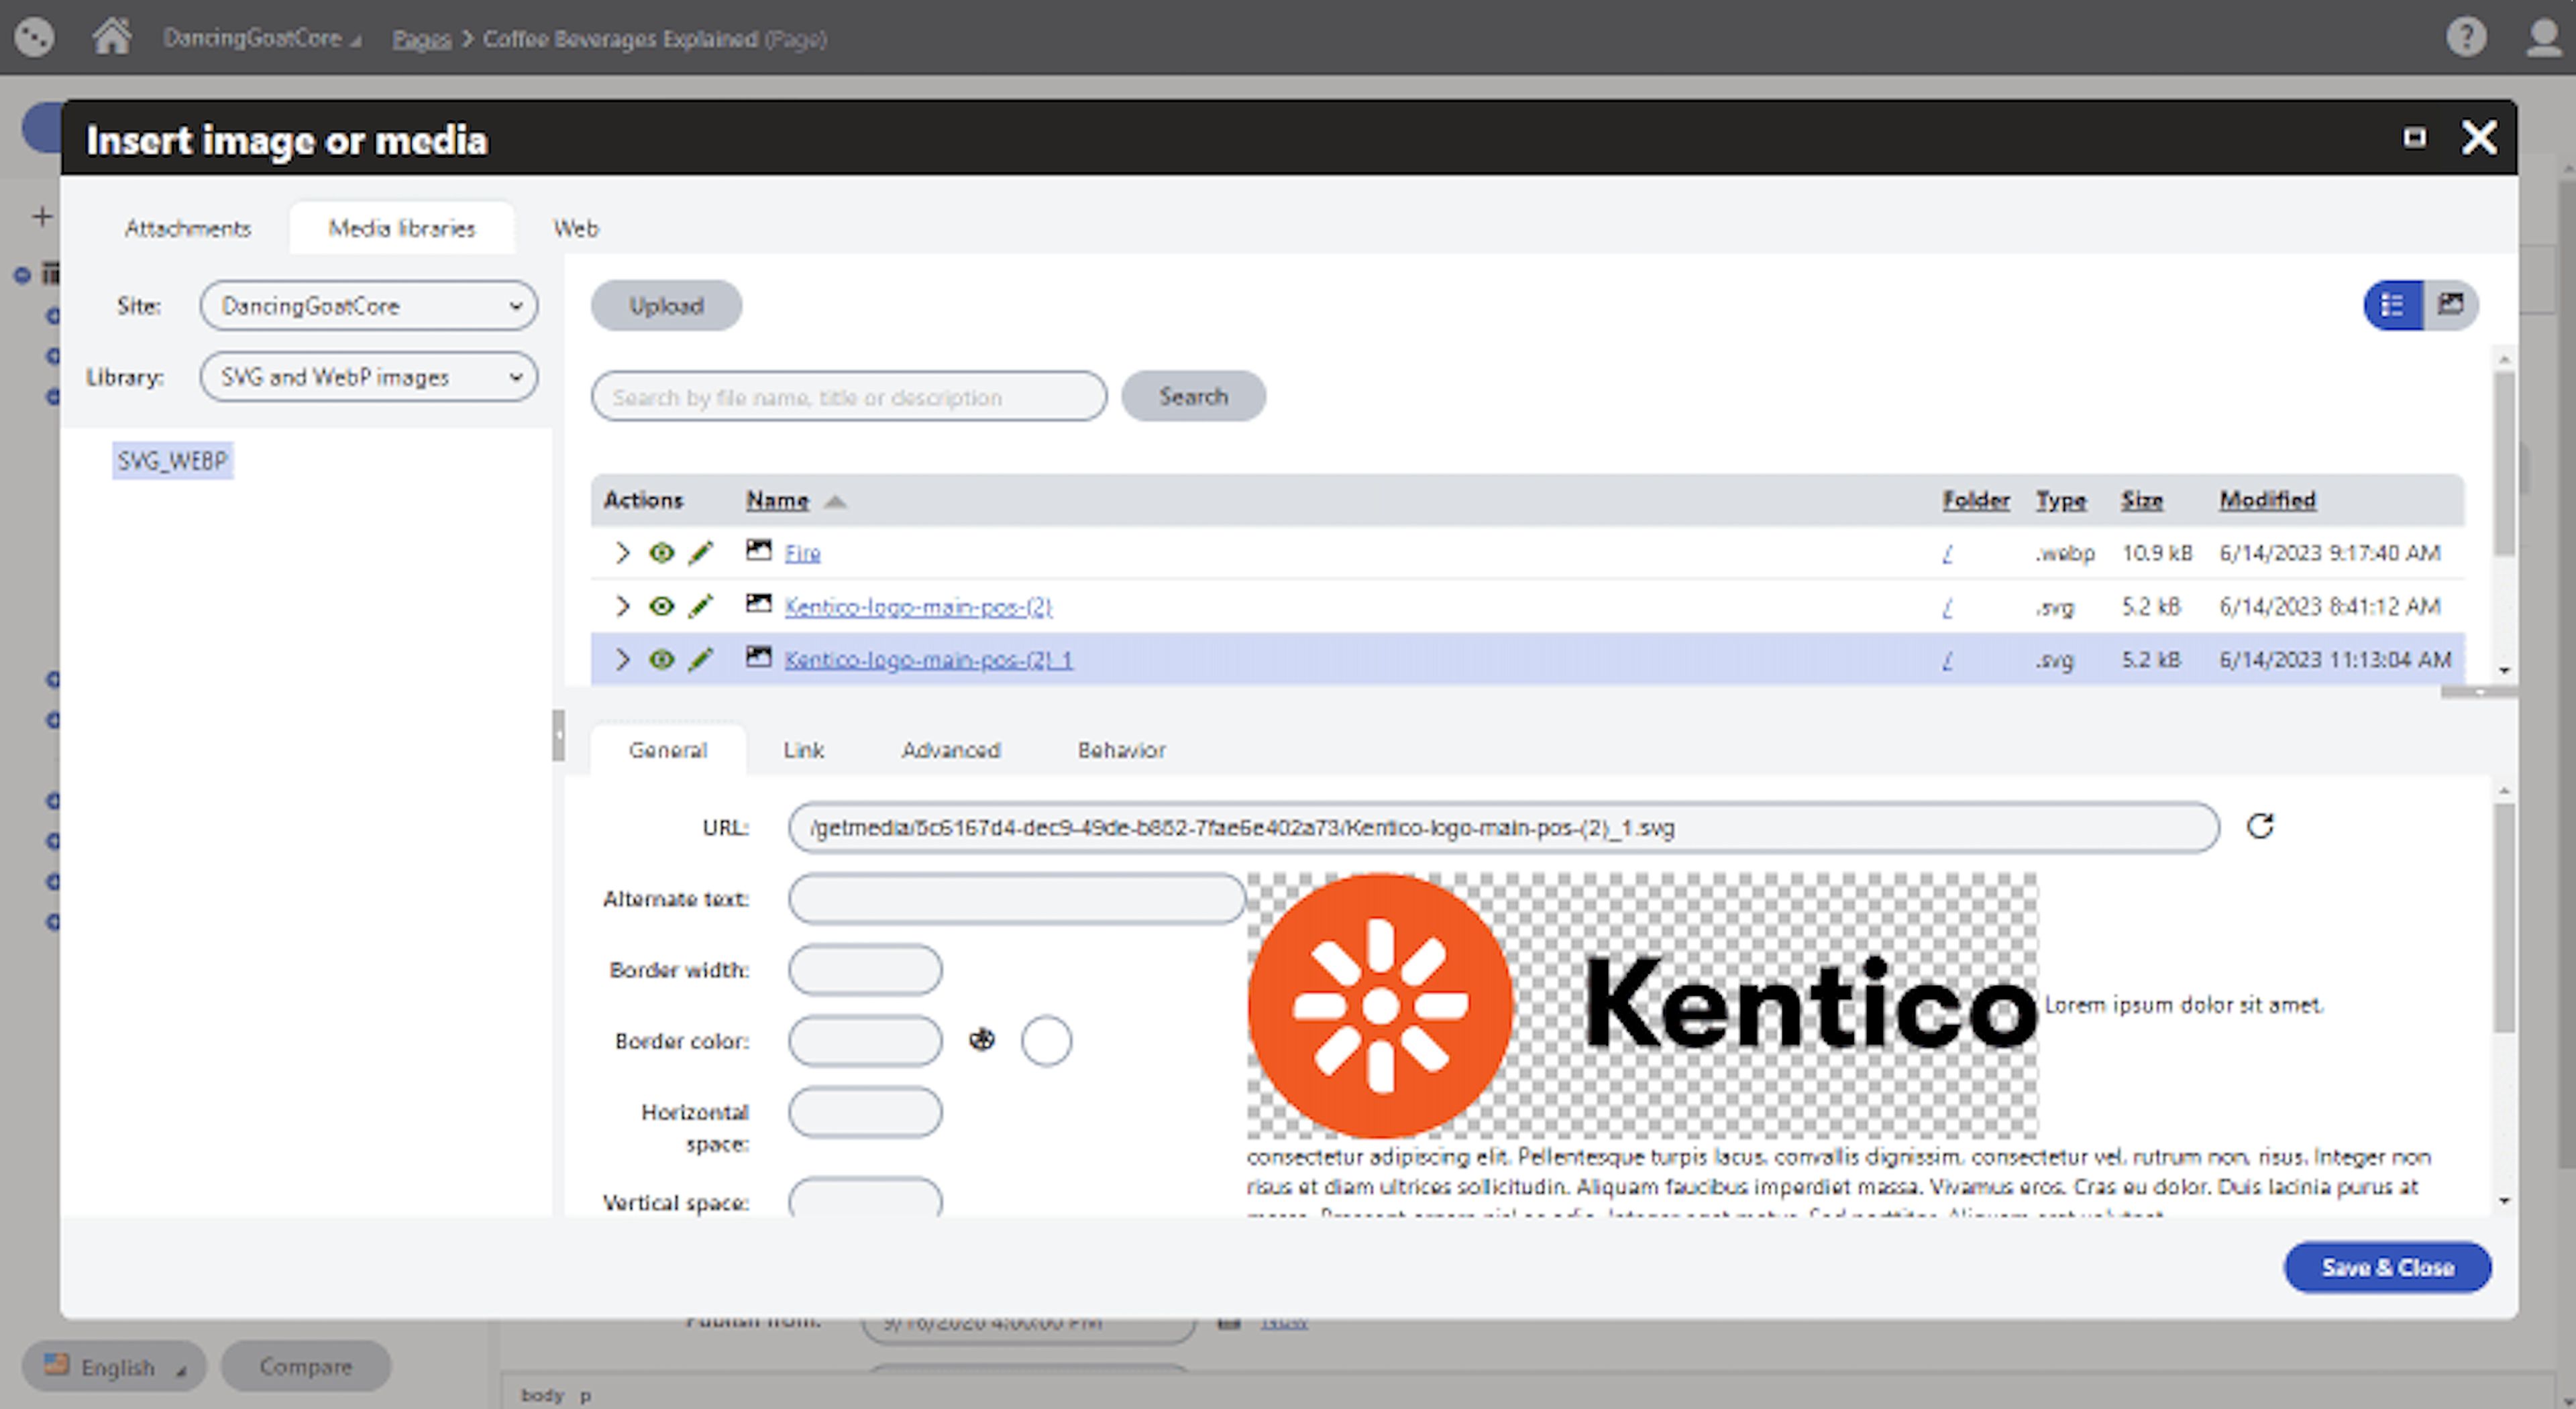Click the Search button
The height and width of the screenshot is (1409, 2576).
1193,396
